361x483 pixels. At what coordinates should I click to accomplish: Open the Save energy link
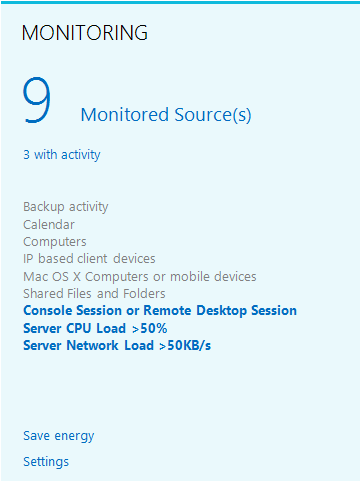(59, 436)
